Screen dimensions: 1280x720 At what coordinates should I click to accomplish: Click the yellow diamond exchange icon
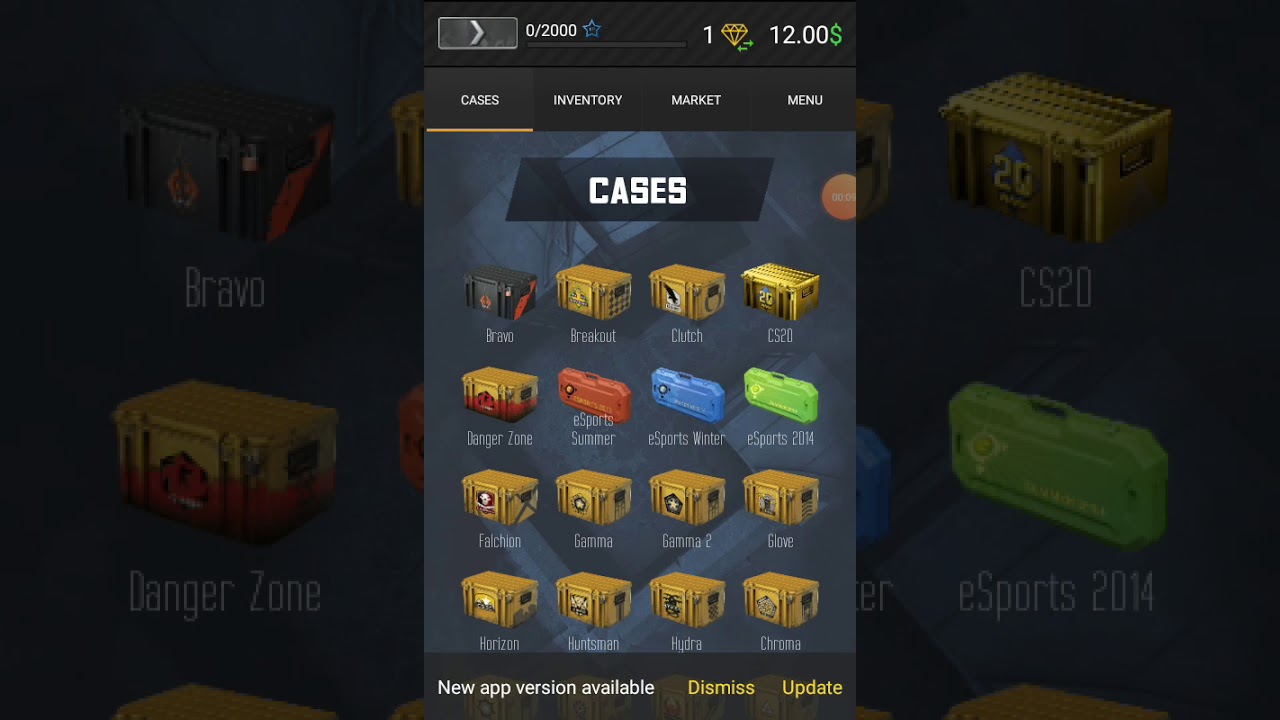coord(737,37)
